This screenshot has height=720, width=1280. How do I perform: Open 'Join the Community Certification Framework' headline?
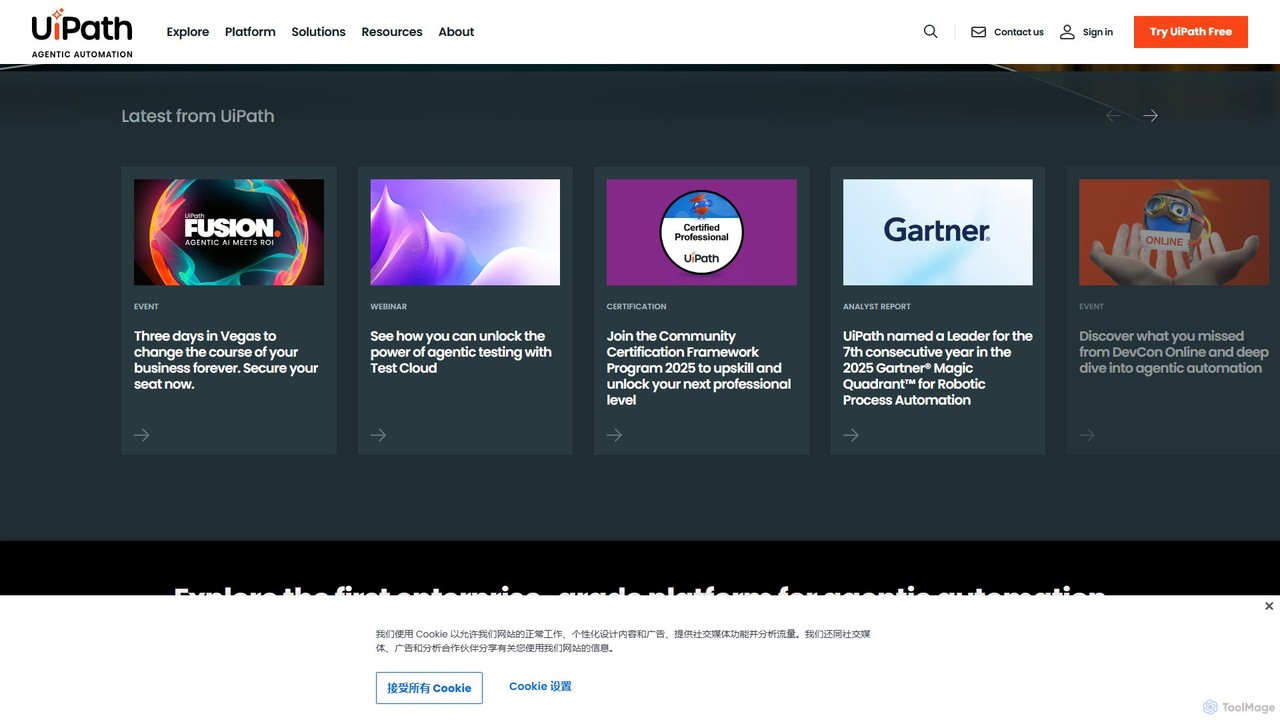point(699,368)
